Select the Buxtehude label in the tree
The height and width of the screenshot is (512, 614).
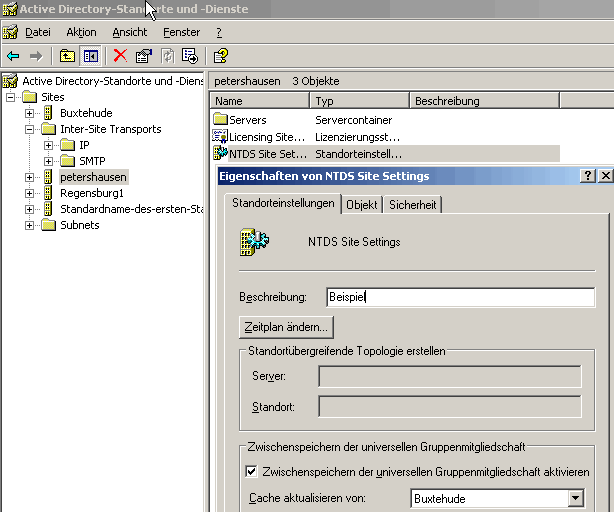(x=87, y=113)
